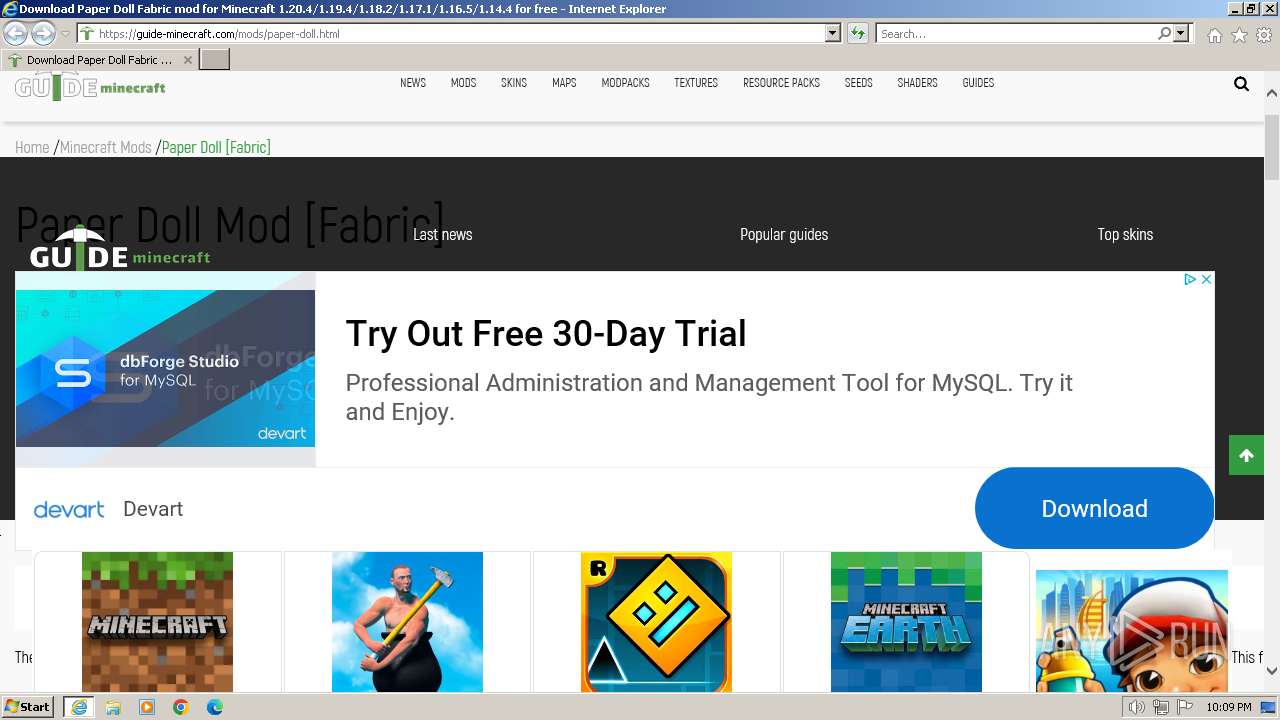Click the dbForge Studio ad banner image
The height and width of the screenshot is (720, 1280).
pyautogui.click(x=165, y=368)
